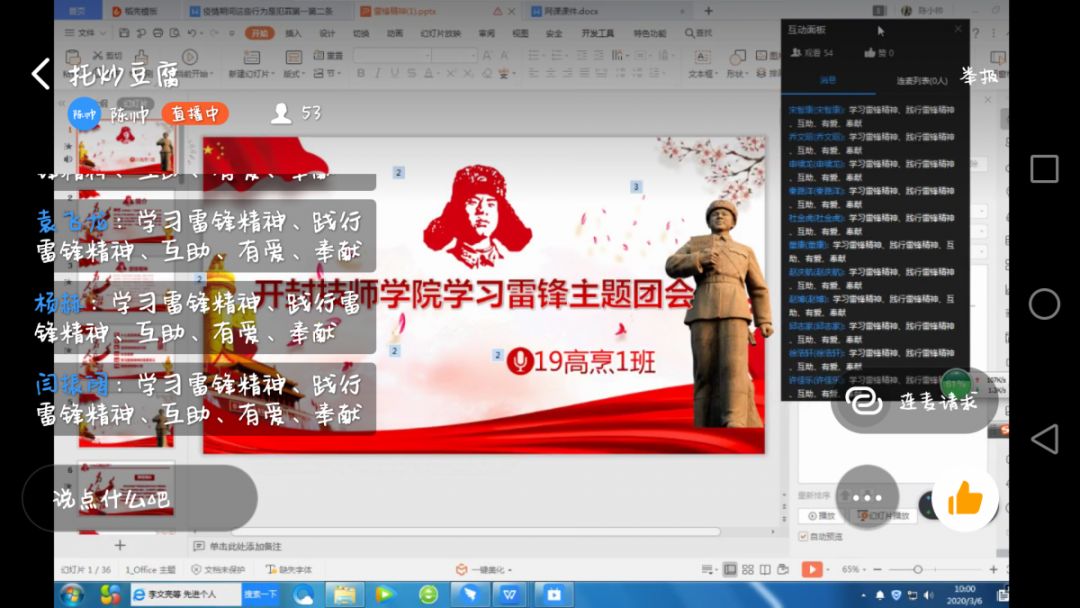Switch to slide sorter grid view

click(x=747, y=569)
